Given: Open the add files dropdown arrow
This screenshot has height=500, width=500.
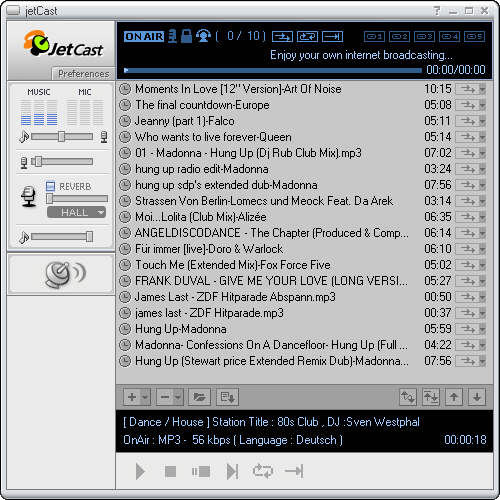Looking at the screenshot, I should pos(145,397).
